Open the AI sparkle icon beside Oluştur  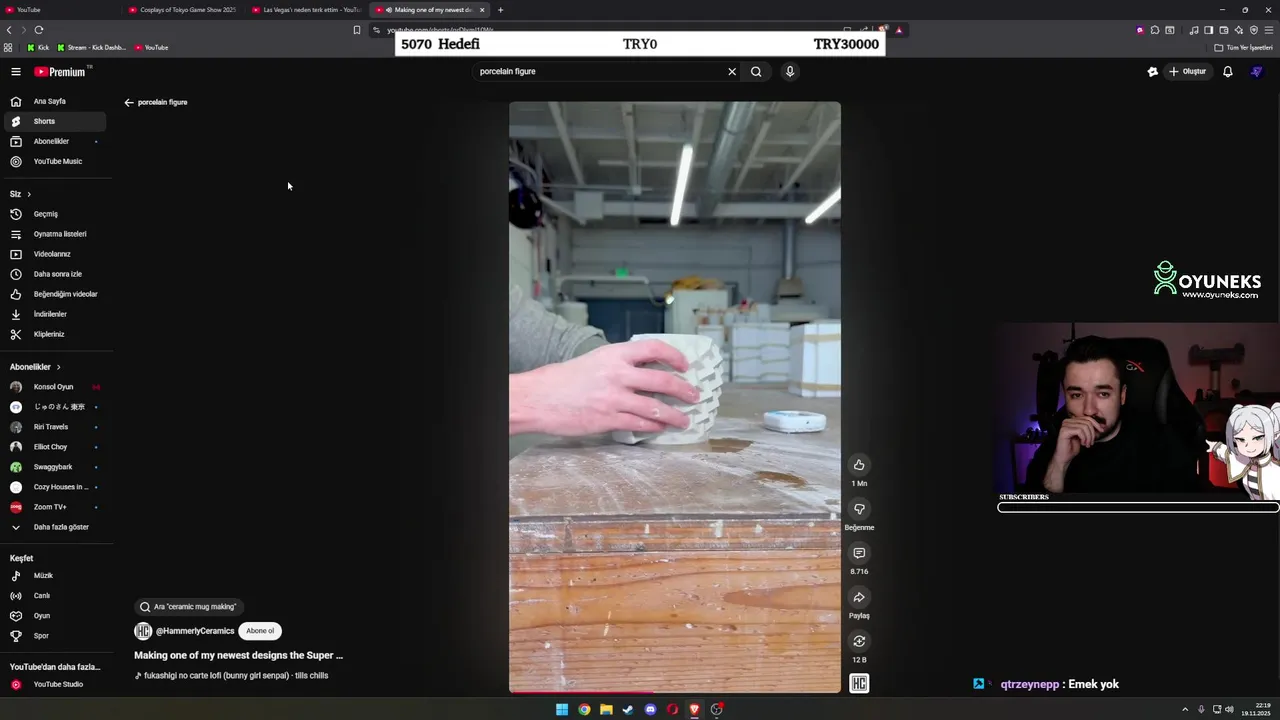[1152, 72]
